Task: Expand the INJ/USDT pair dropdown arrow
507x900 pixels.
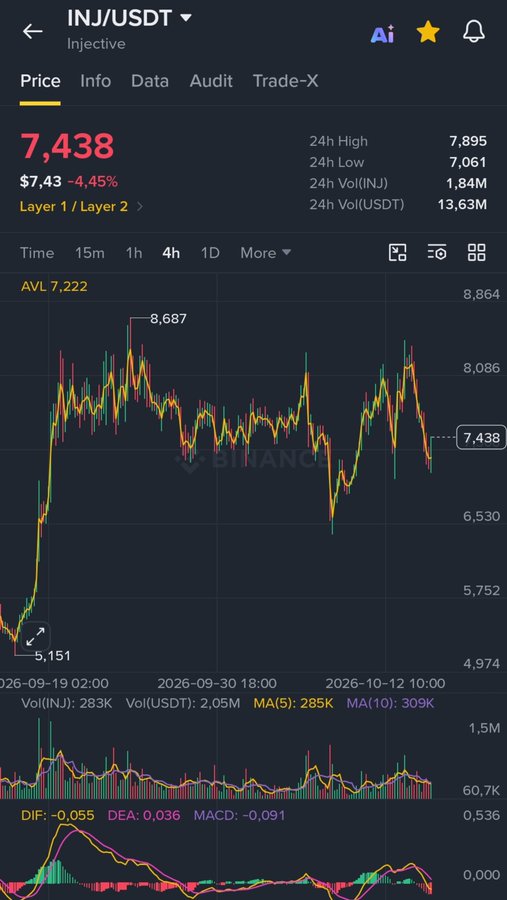Action: [x=185, y=18]
